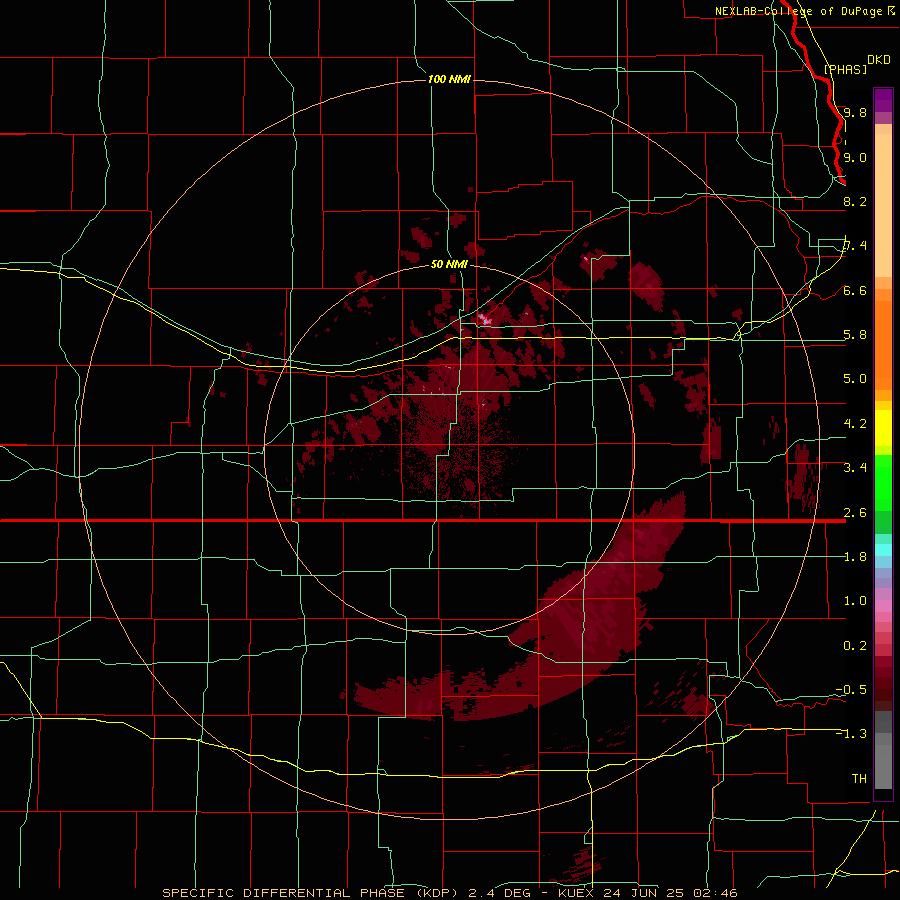Click the 4.2 legend value
This screenshot has height=900, width=900.
coord(855,424)
